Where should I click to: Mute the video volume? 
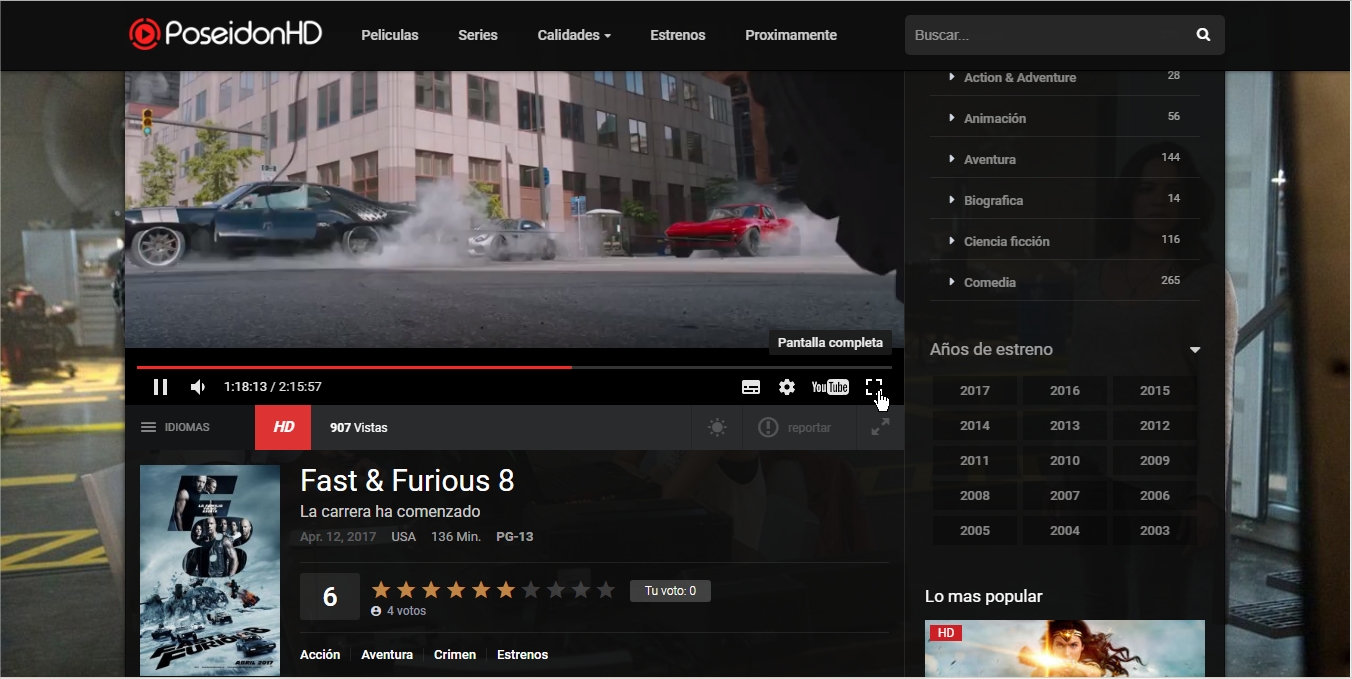[198, 387]
